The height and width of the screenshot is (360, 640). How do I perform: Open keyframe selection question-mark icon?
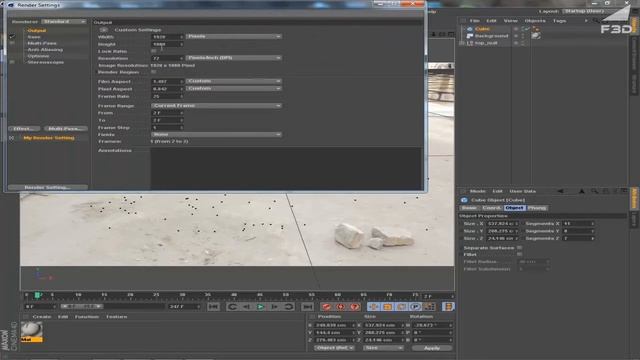[354, 307]
